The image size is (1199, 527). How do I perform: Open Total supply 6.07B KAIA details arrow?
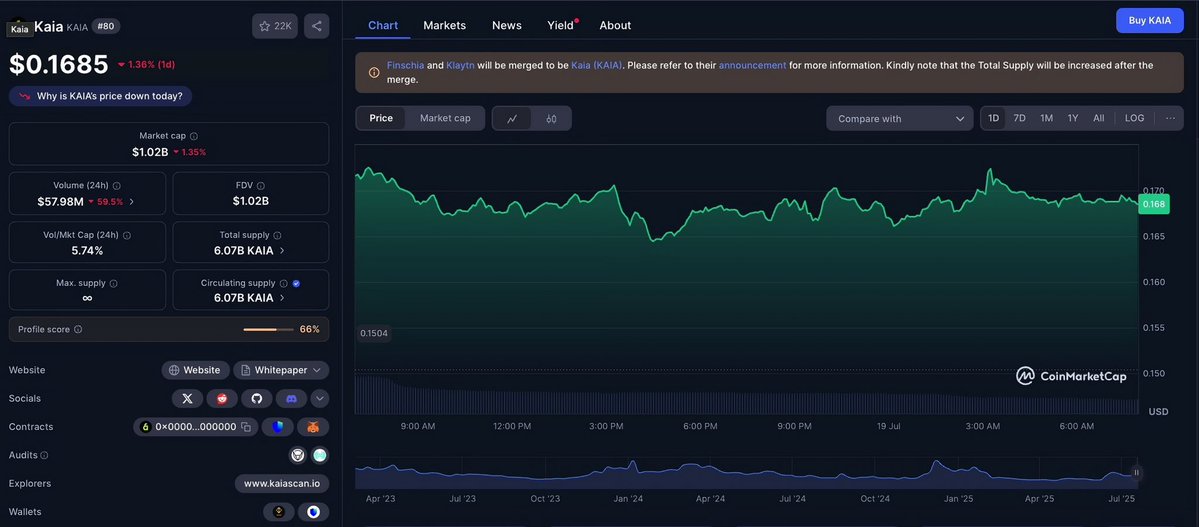(281, 251)
